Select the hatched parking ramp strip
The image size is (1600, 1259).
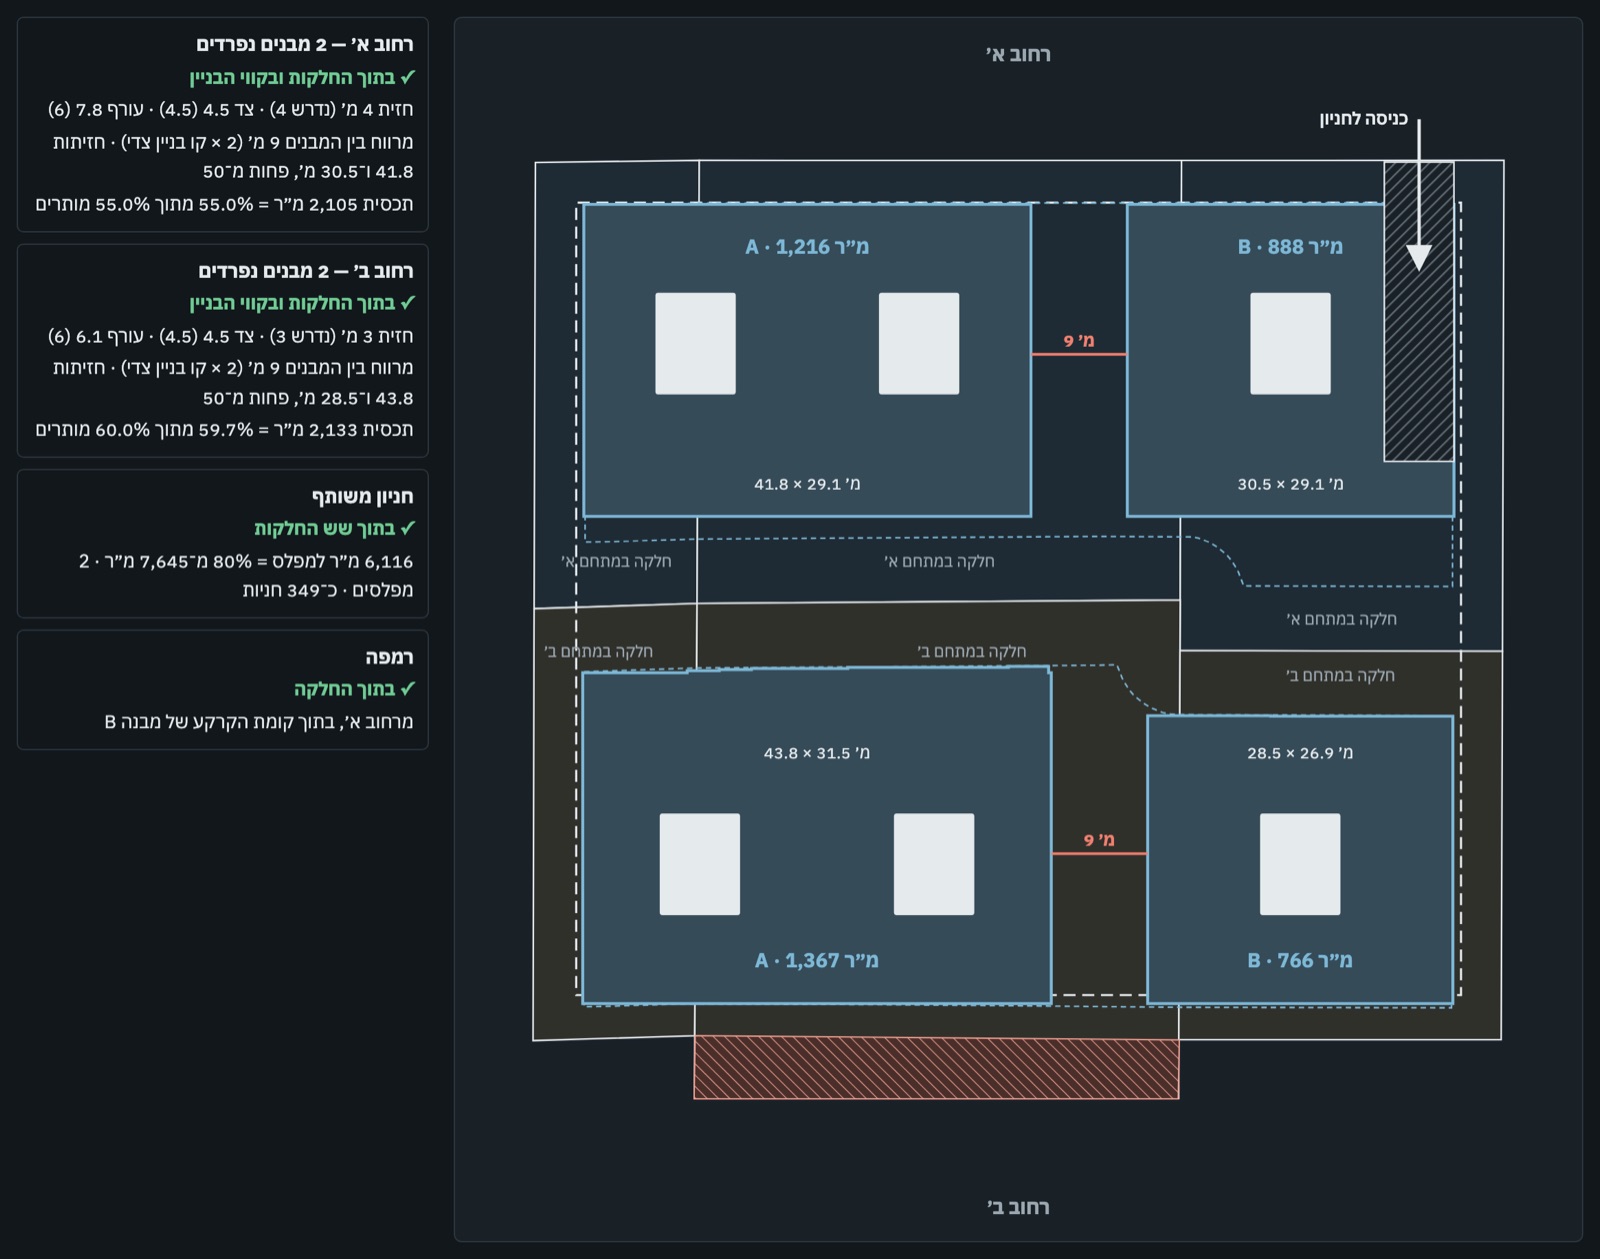click(x=1418, y=311)
